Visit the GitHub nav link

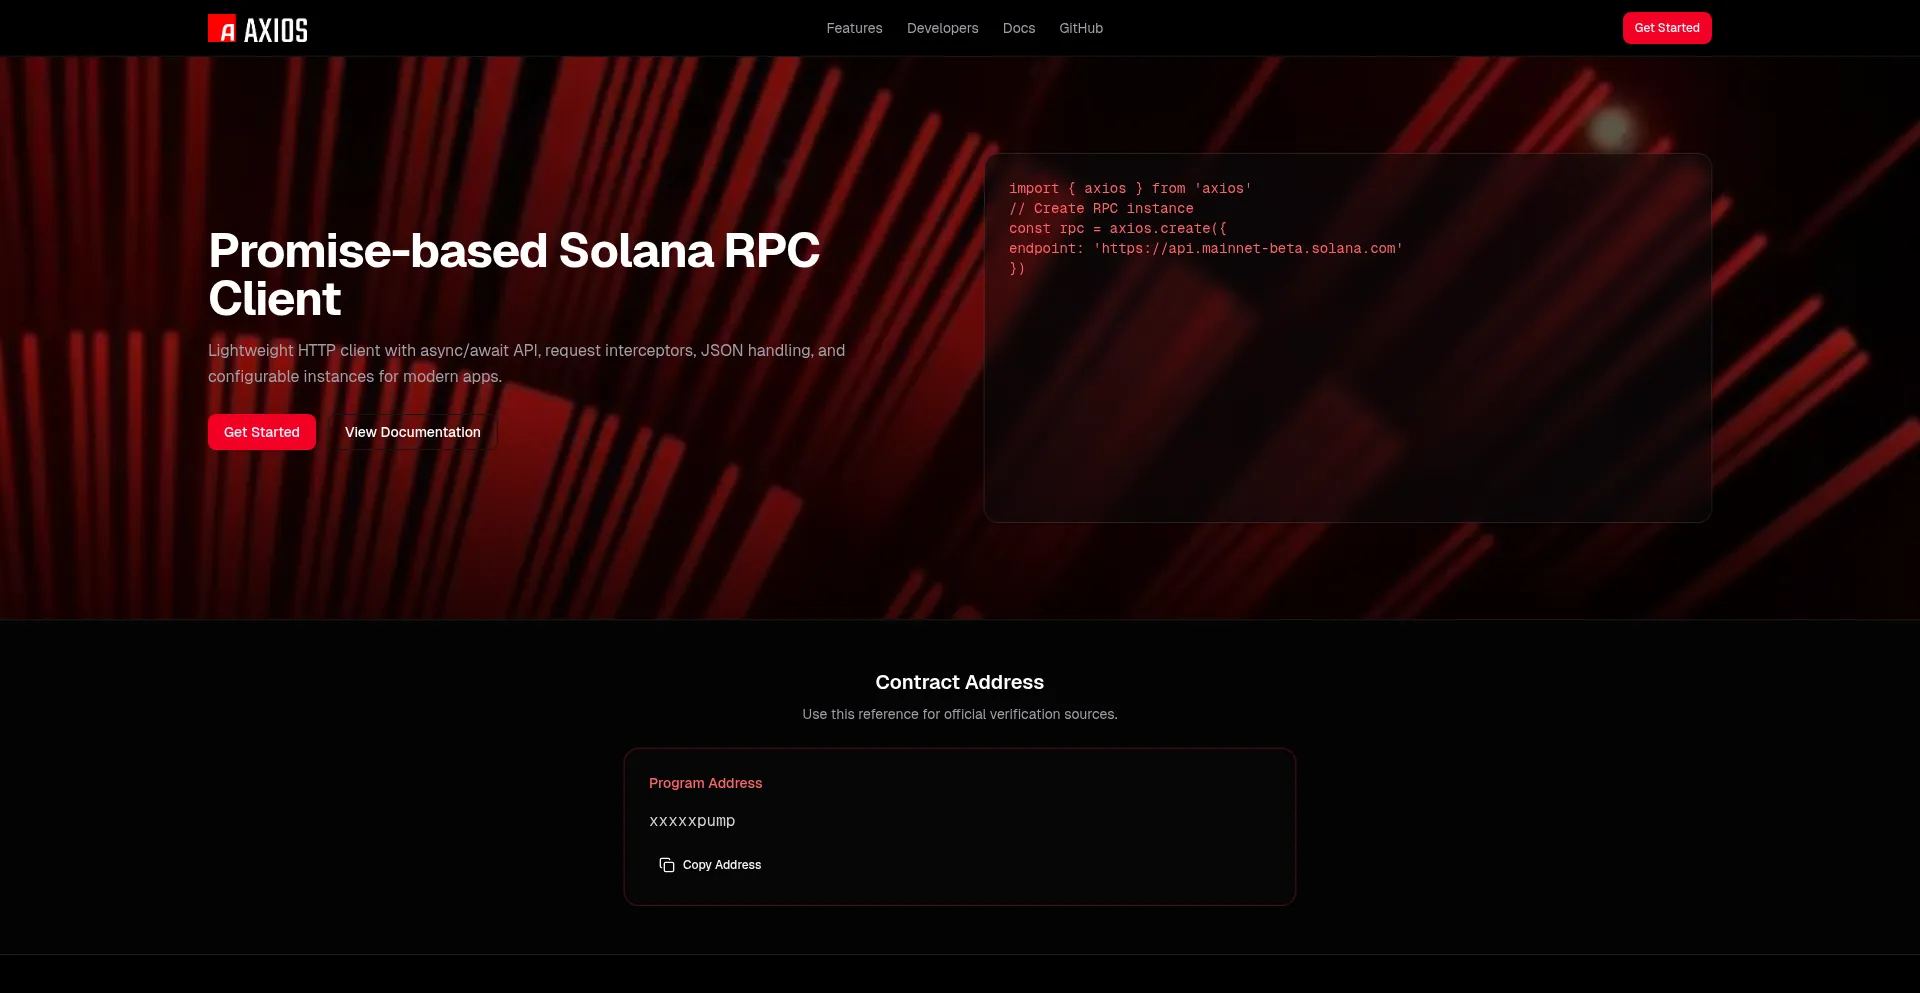point(1081,28)
